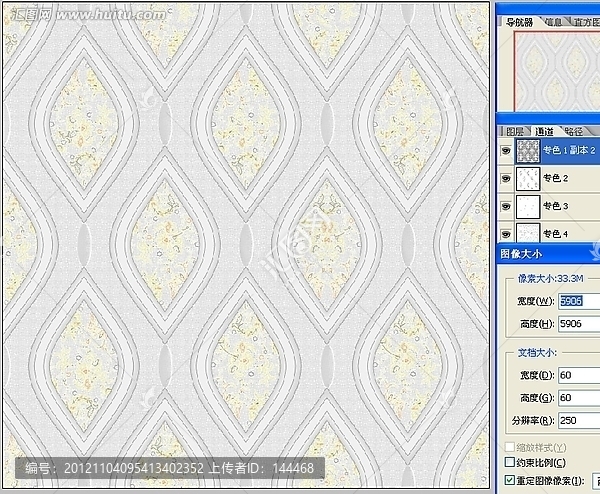Switch to the 直方图 tab
This screenshot has height=494, width=600.
586,22
